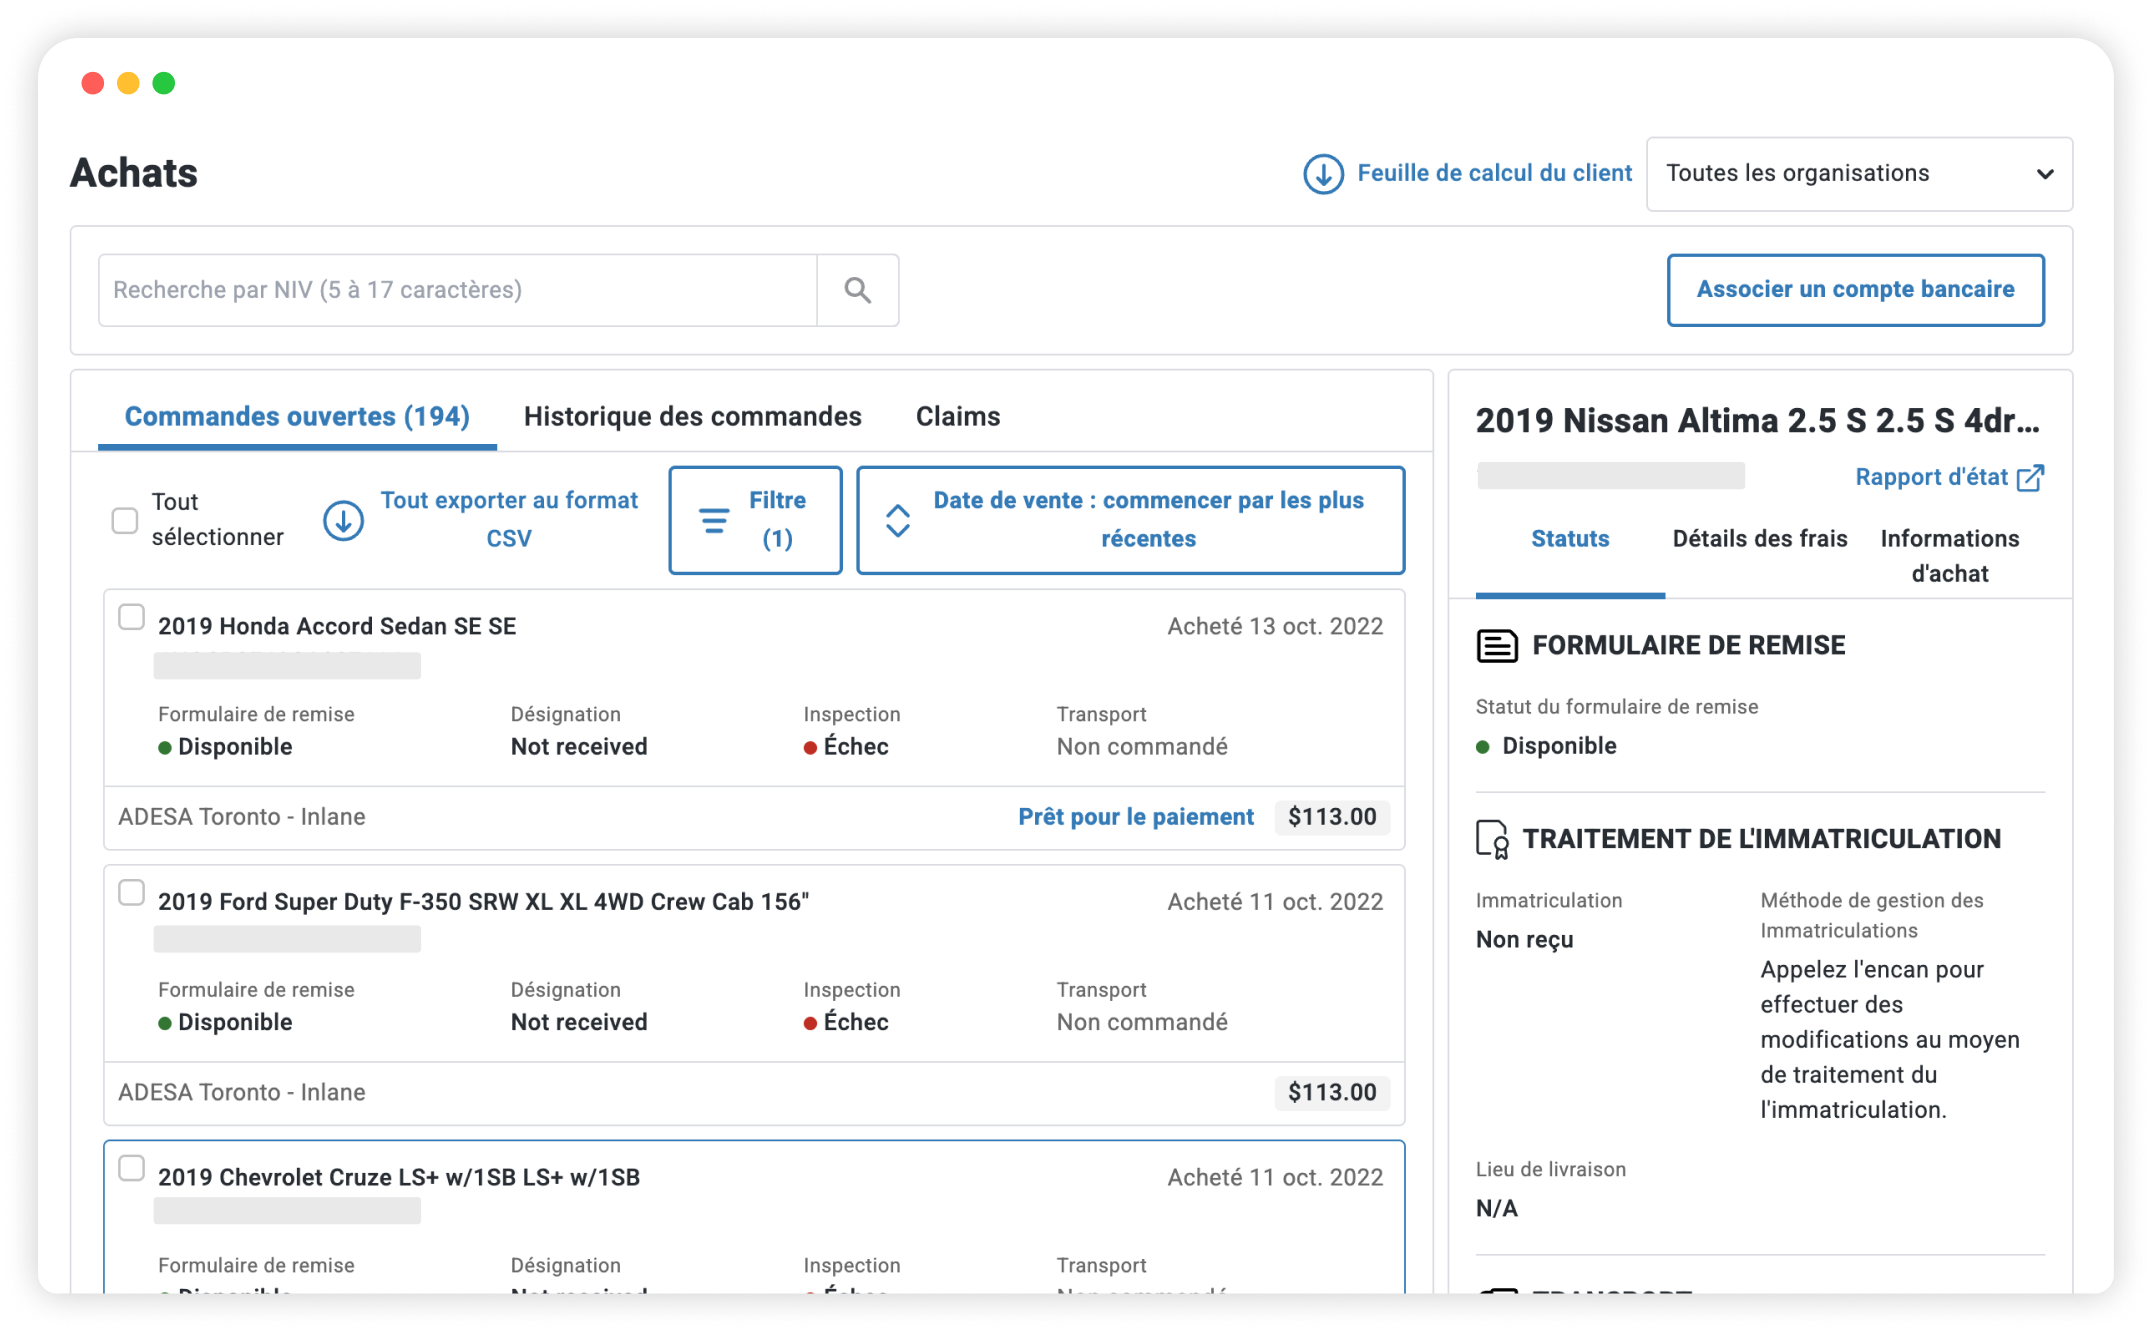
Task: Switch to Commandes ouvertes (194) tab
Action: pos(297,417)
